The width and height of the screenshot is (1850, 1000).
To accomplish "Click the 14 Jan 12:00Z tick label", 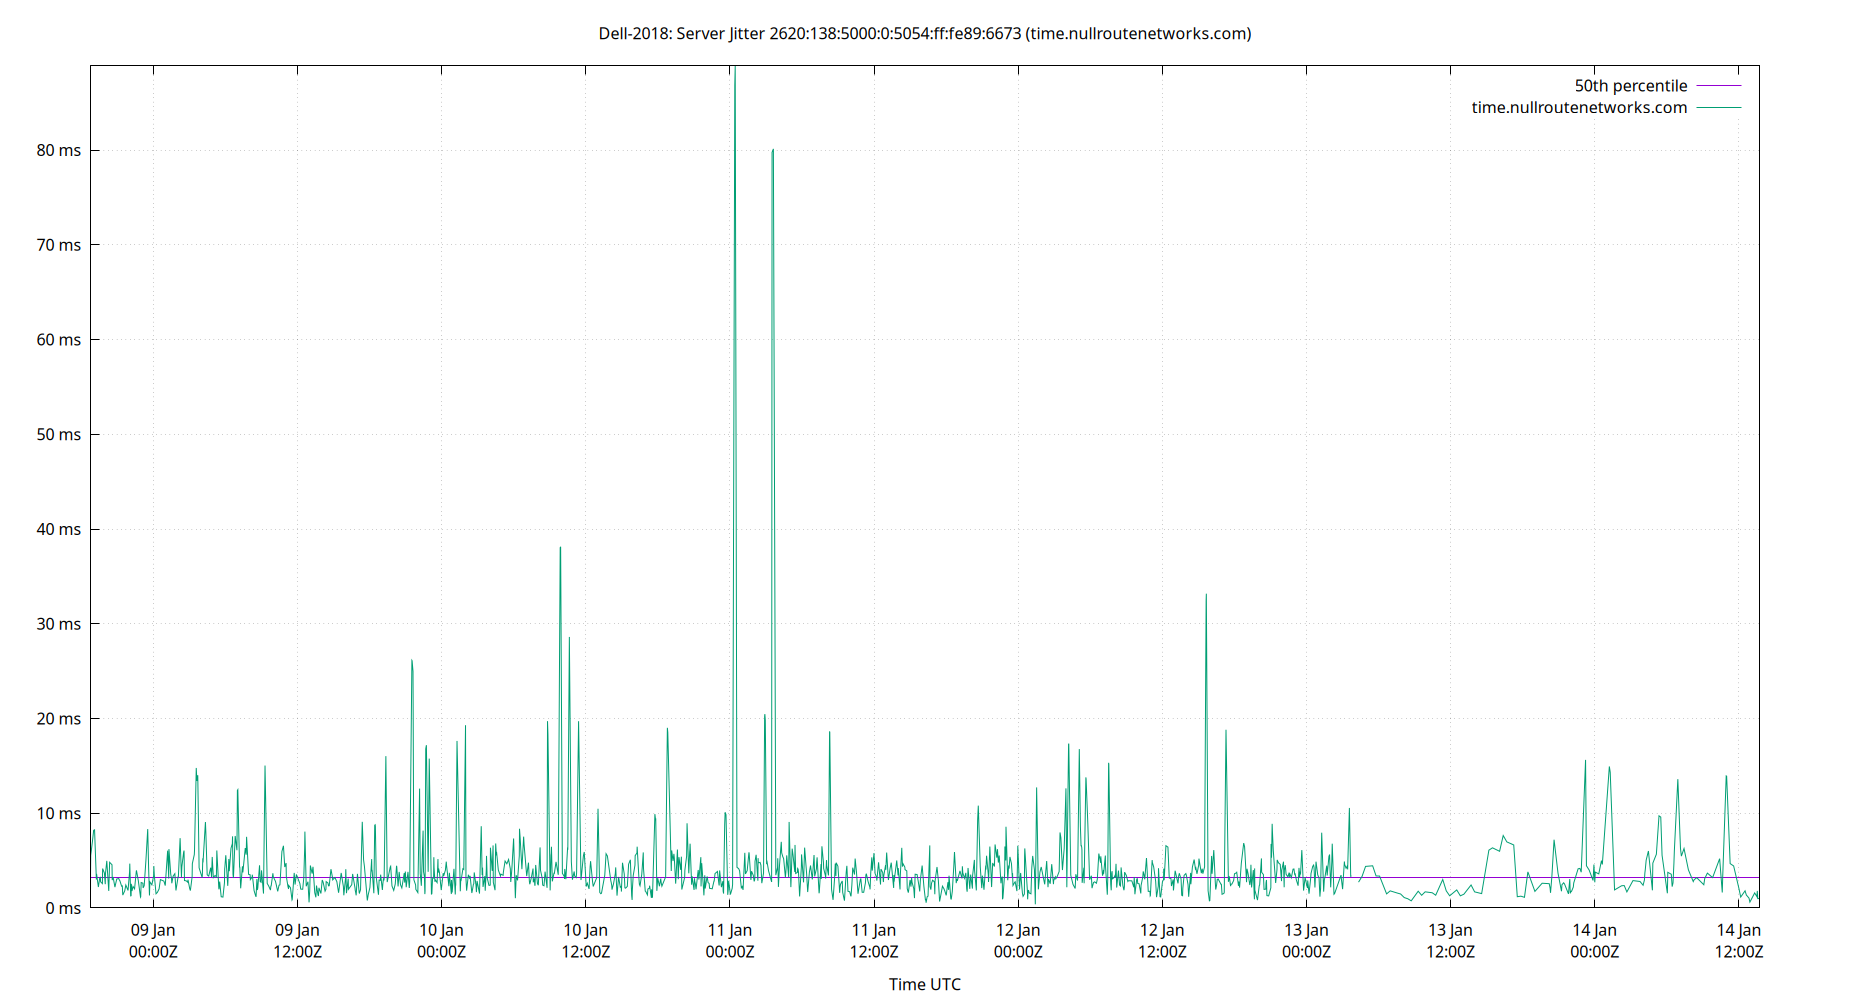I will pyautogui.click(x=1739, y=941).
